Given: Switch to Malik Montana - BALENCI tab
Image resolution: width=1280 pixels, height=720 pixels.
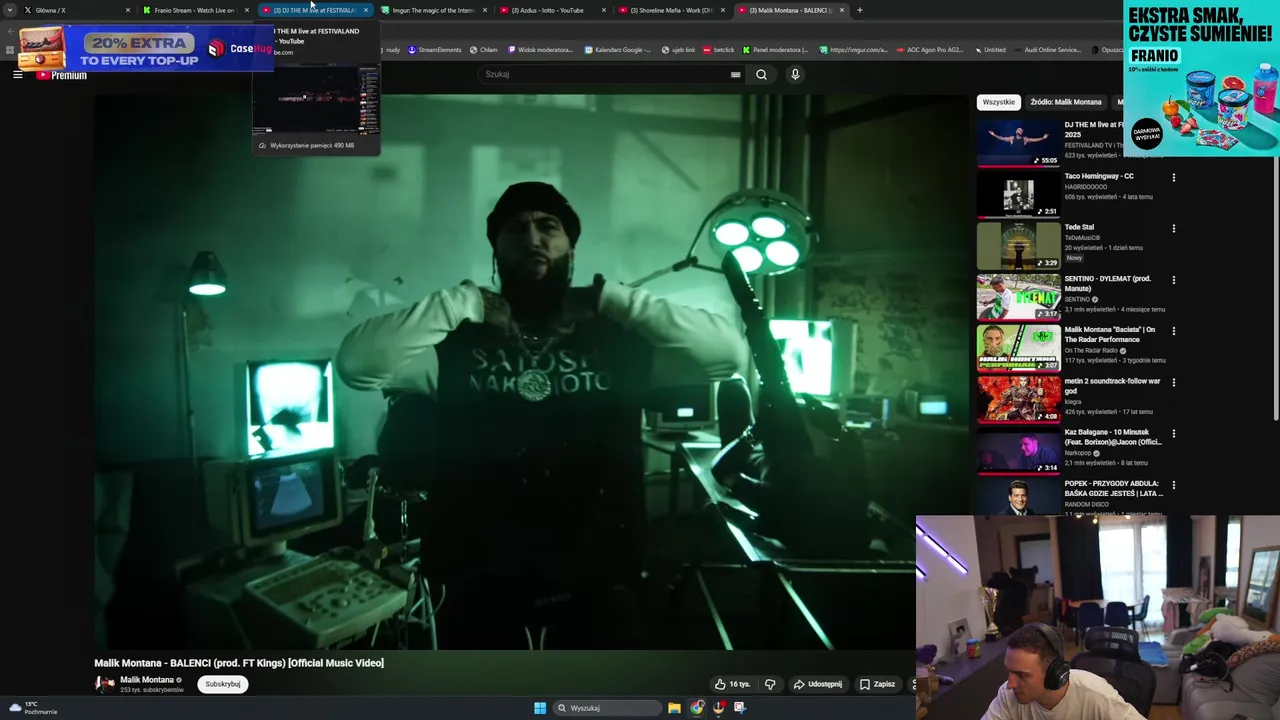Looking at the screenshot, I should (790, 10).
